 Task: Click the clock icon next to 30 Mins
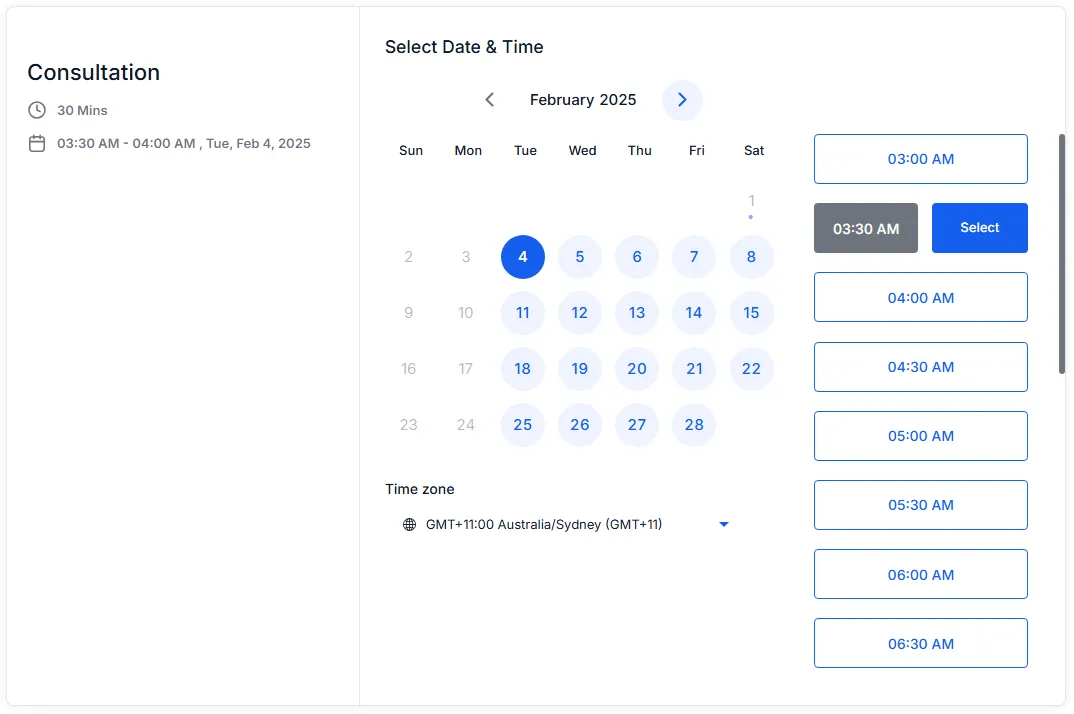[x=37, y=110]
